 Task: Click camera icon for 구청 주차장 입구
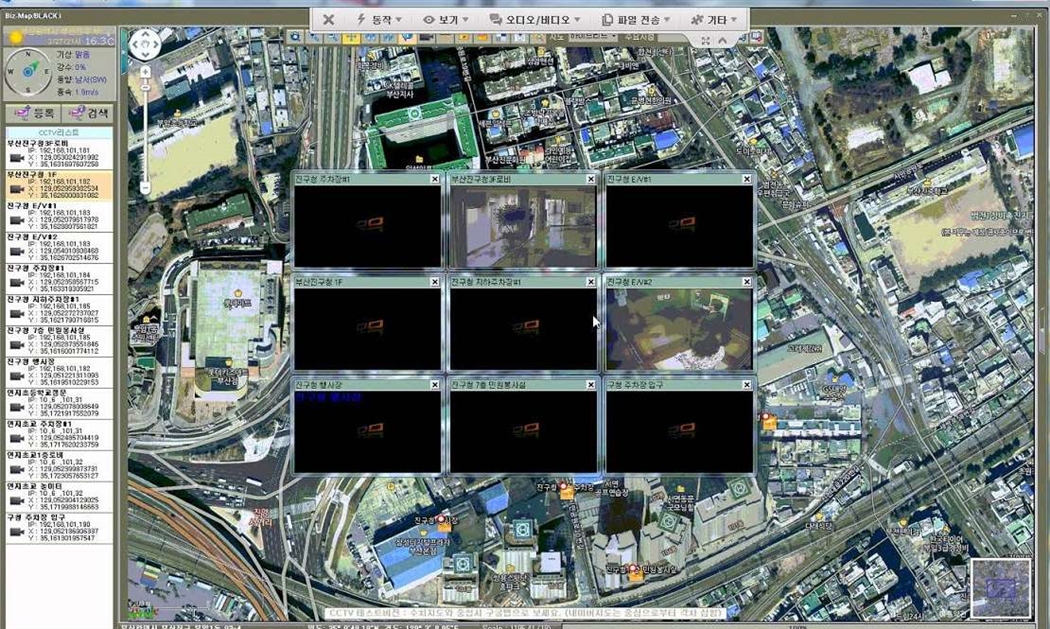coord(17,530)
